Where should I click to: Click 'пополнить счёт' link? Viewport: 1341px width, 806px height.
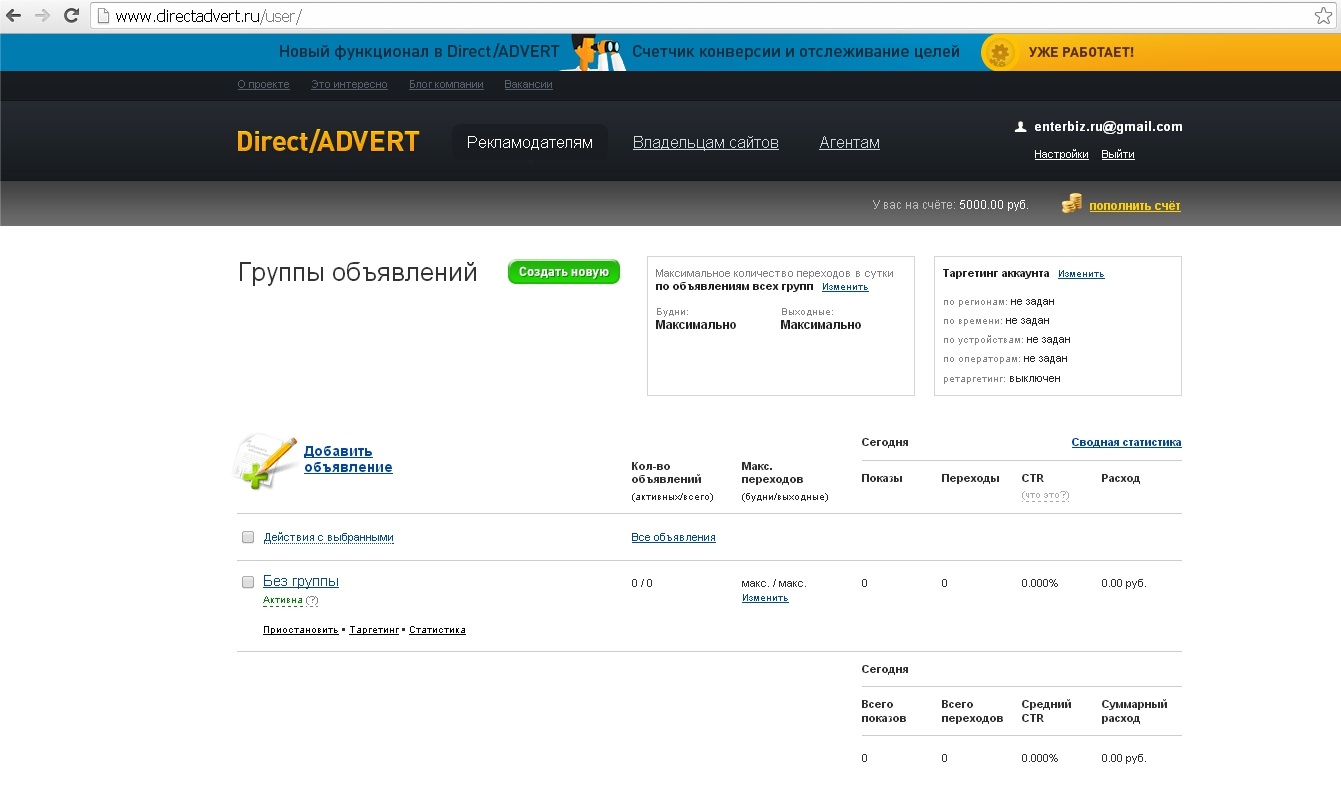pos(1135,206)
